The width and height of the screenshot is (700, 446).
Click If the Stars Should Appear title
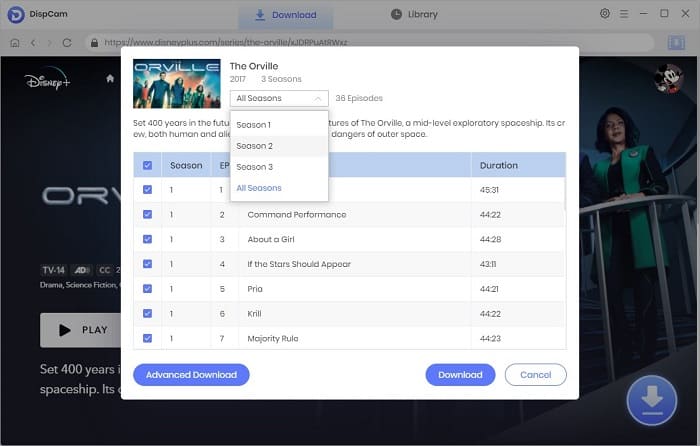pos(299,264)
